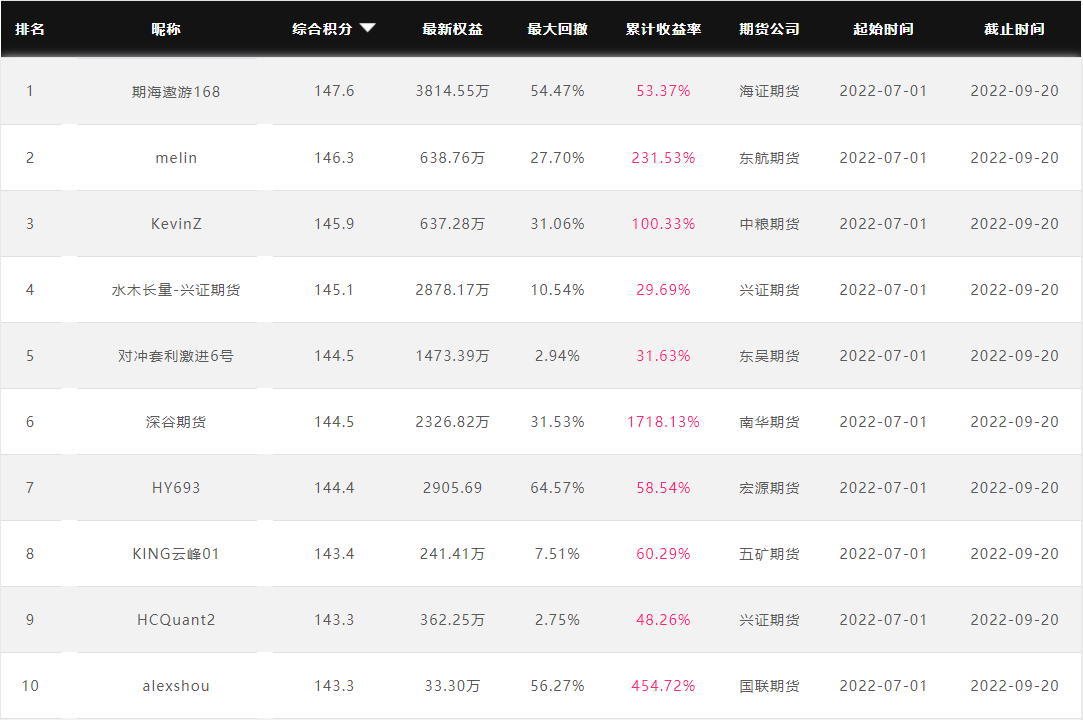This screenshot has height=720, width=1083.
Task: Click the 昵称 column header
Action: (x=166, y=29)
